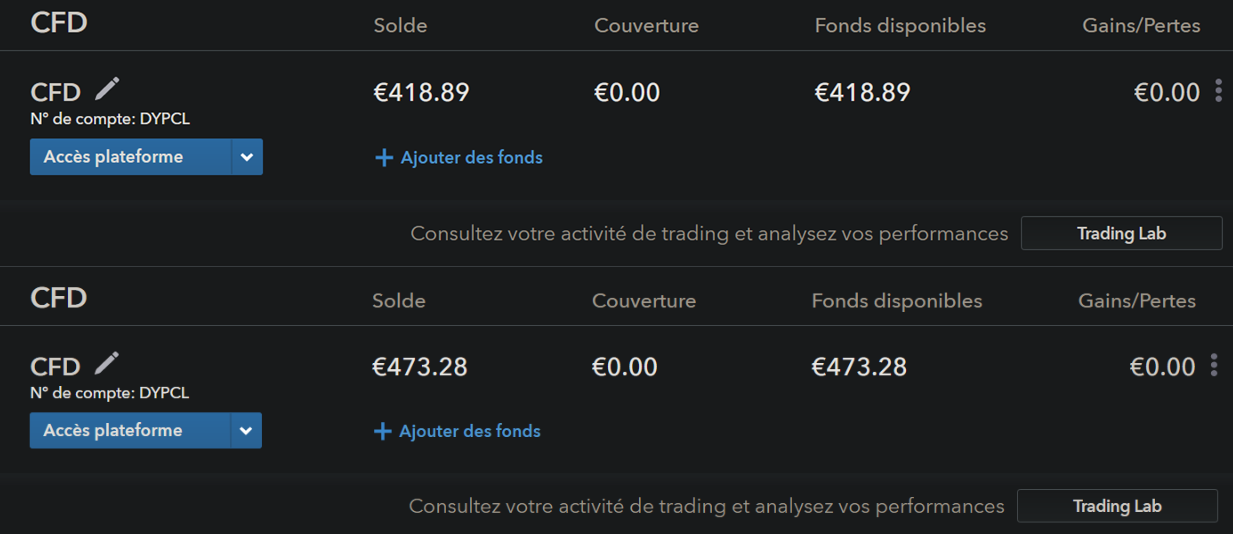Select the €418.89 value under Solde
The width and height of the screenshot is (1233, 534).
(421, 93)
